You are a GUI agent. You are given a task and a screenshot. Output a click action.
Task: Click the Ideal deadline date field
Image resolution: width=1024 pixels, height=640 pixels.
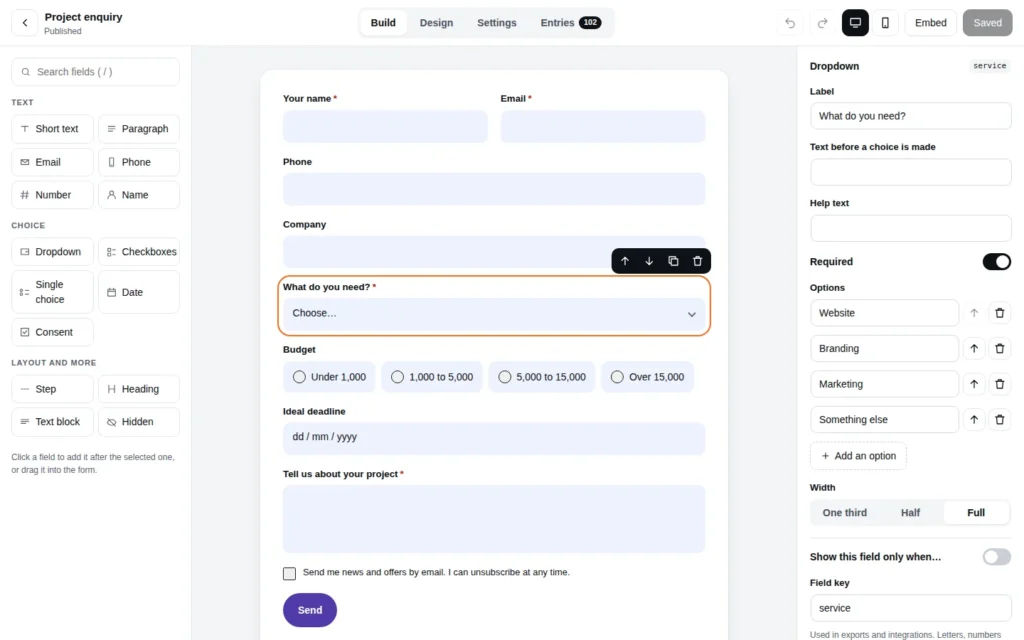coord(494,438)
